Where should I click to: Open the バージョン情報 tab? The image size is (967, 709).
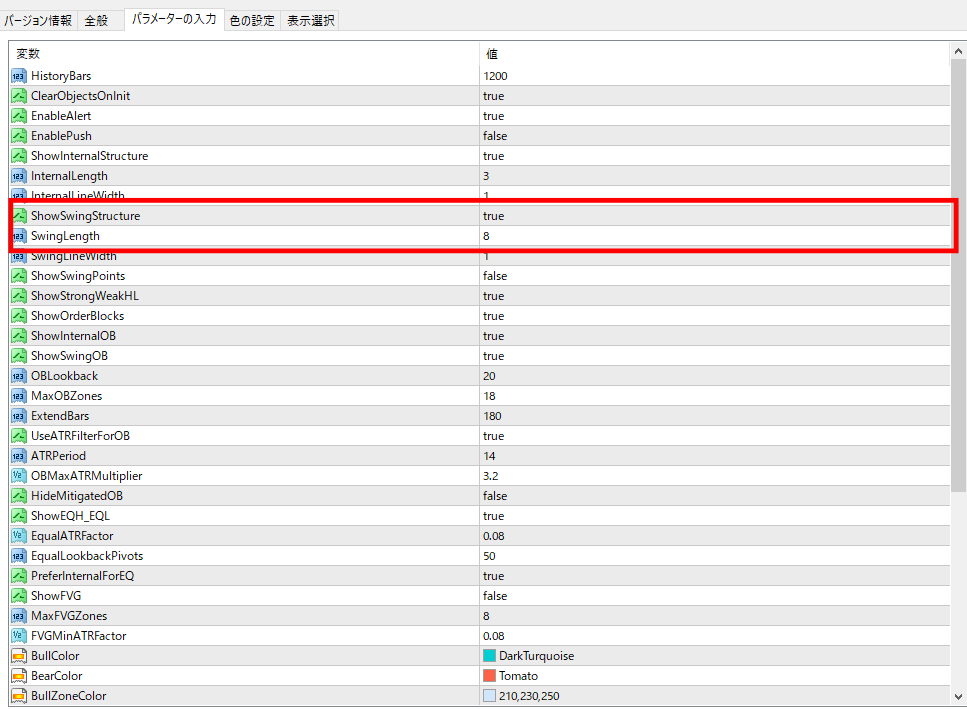tap(38, 20)
